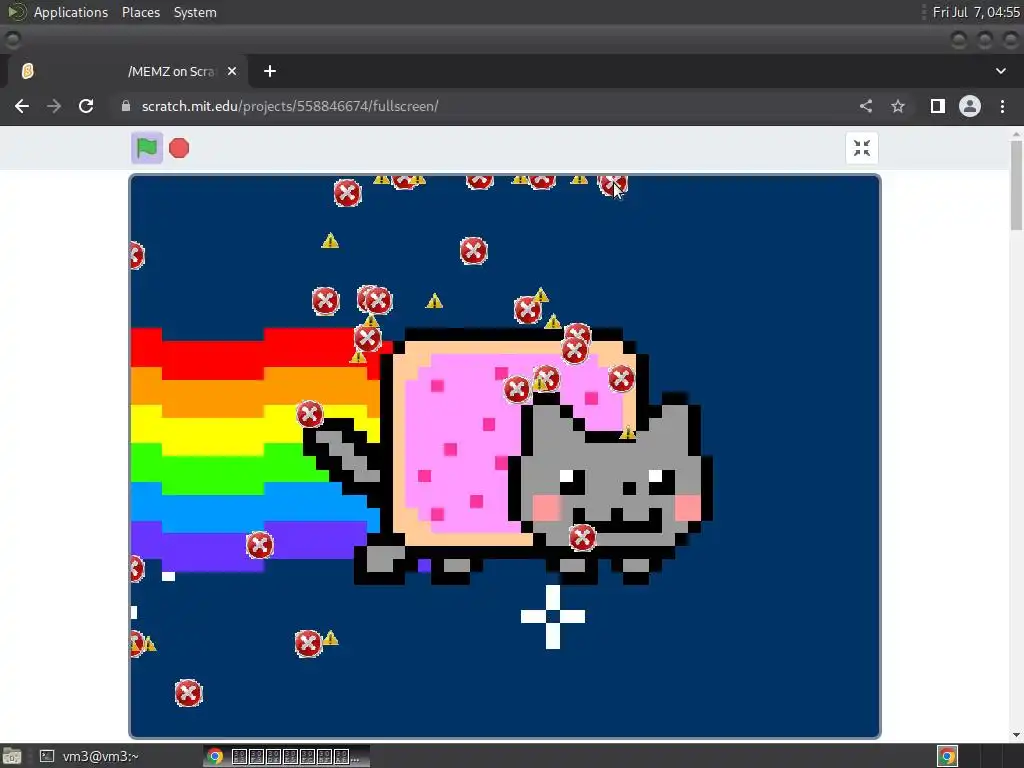Click the Scratch favicon on the tab
Image resolution: width=1024 pixels, height=768 pixels.
click(x=27, y=71)
